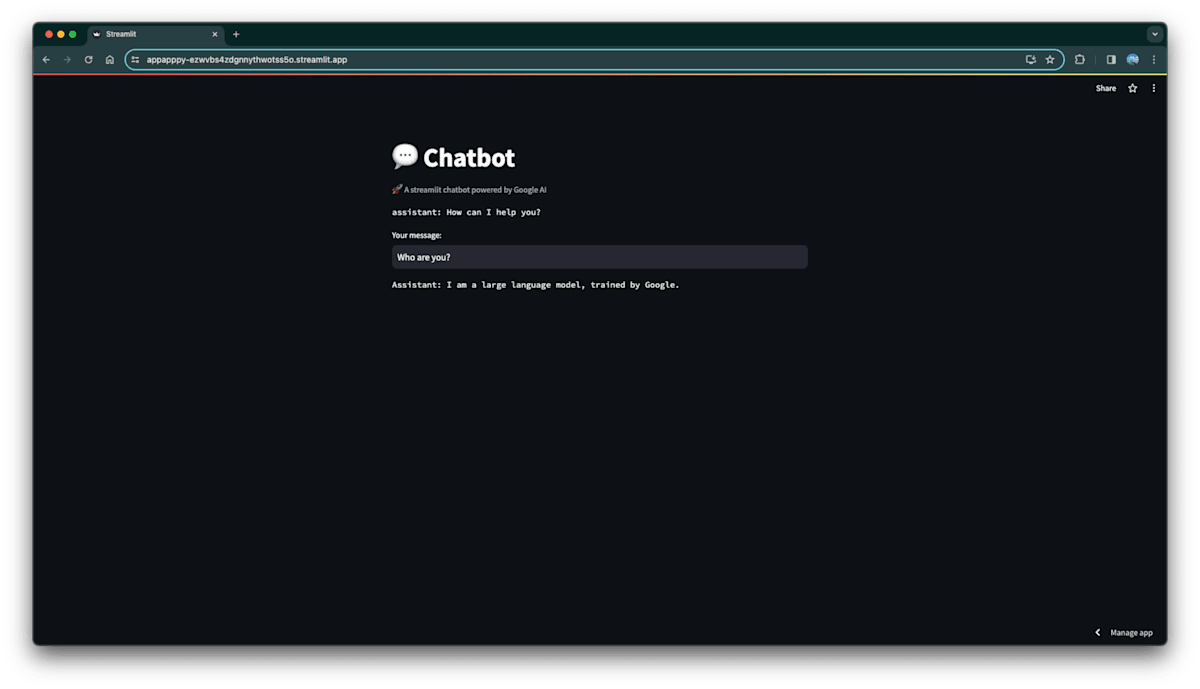Reload the page with the refresh icon
The image size is (1200, 689).
(88, 60)
